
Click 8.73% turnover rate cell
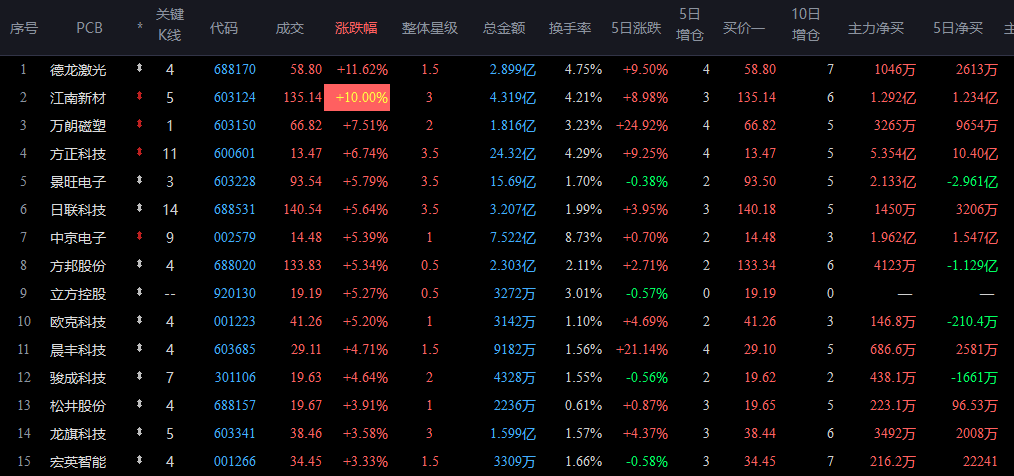[x=583, y=238]
